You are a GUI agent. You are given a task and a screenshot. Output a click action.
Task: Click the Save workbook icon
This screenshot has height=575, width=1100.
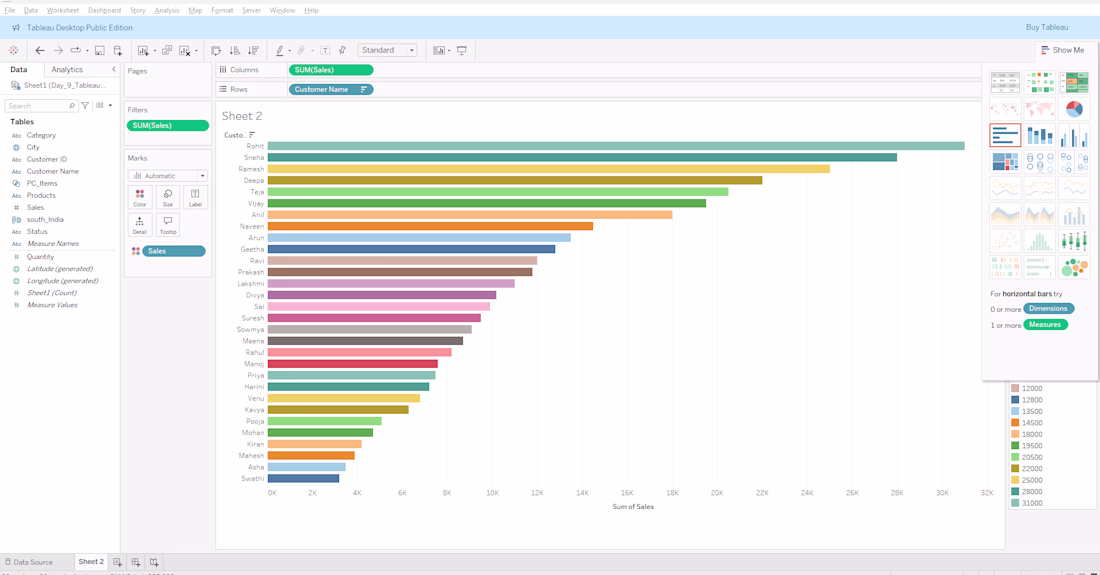coord(100,50)
